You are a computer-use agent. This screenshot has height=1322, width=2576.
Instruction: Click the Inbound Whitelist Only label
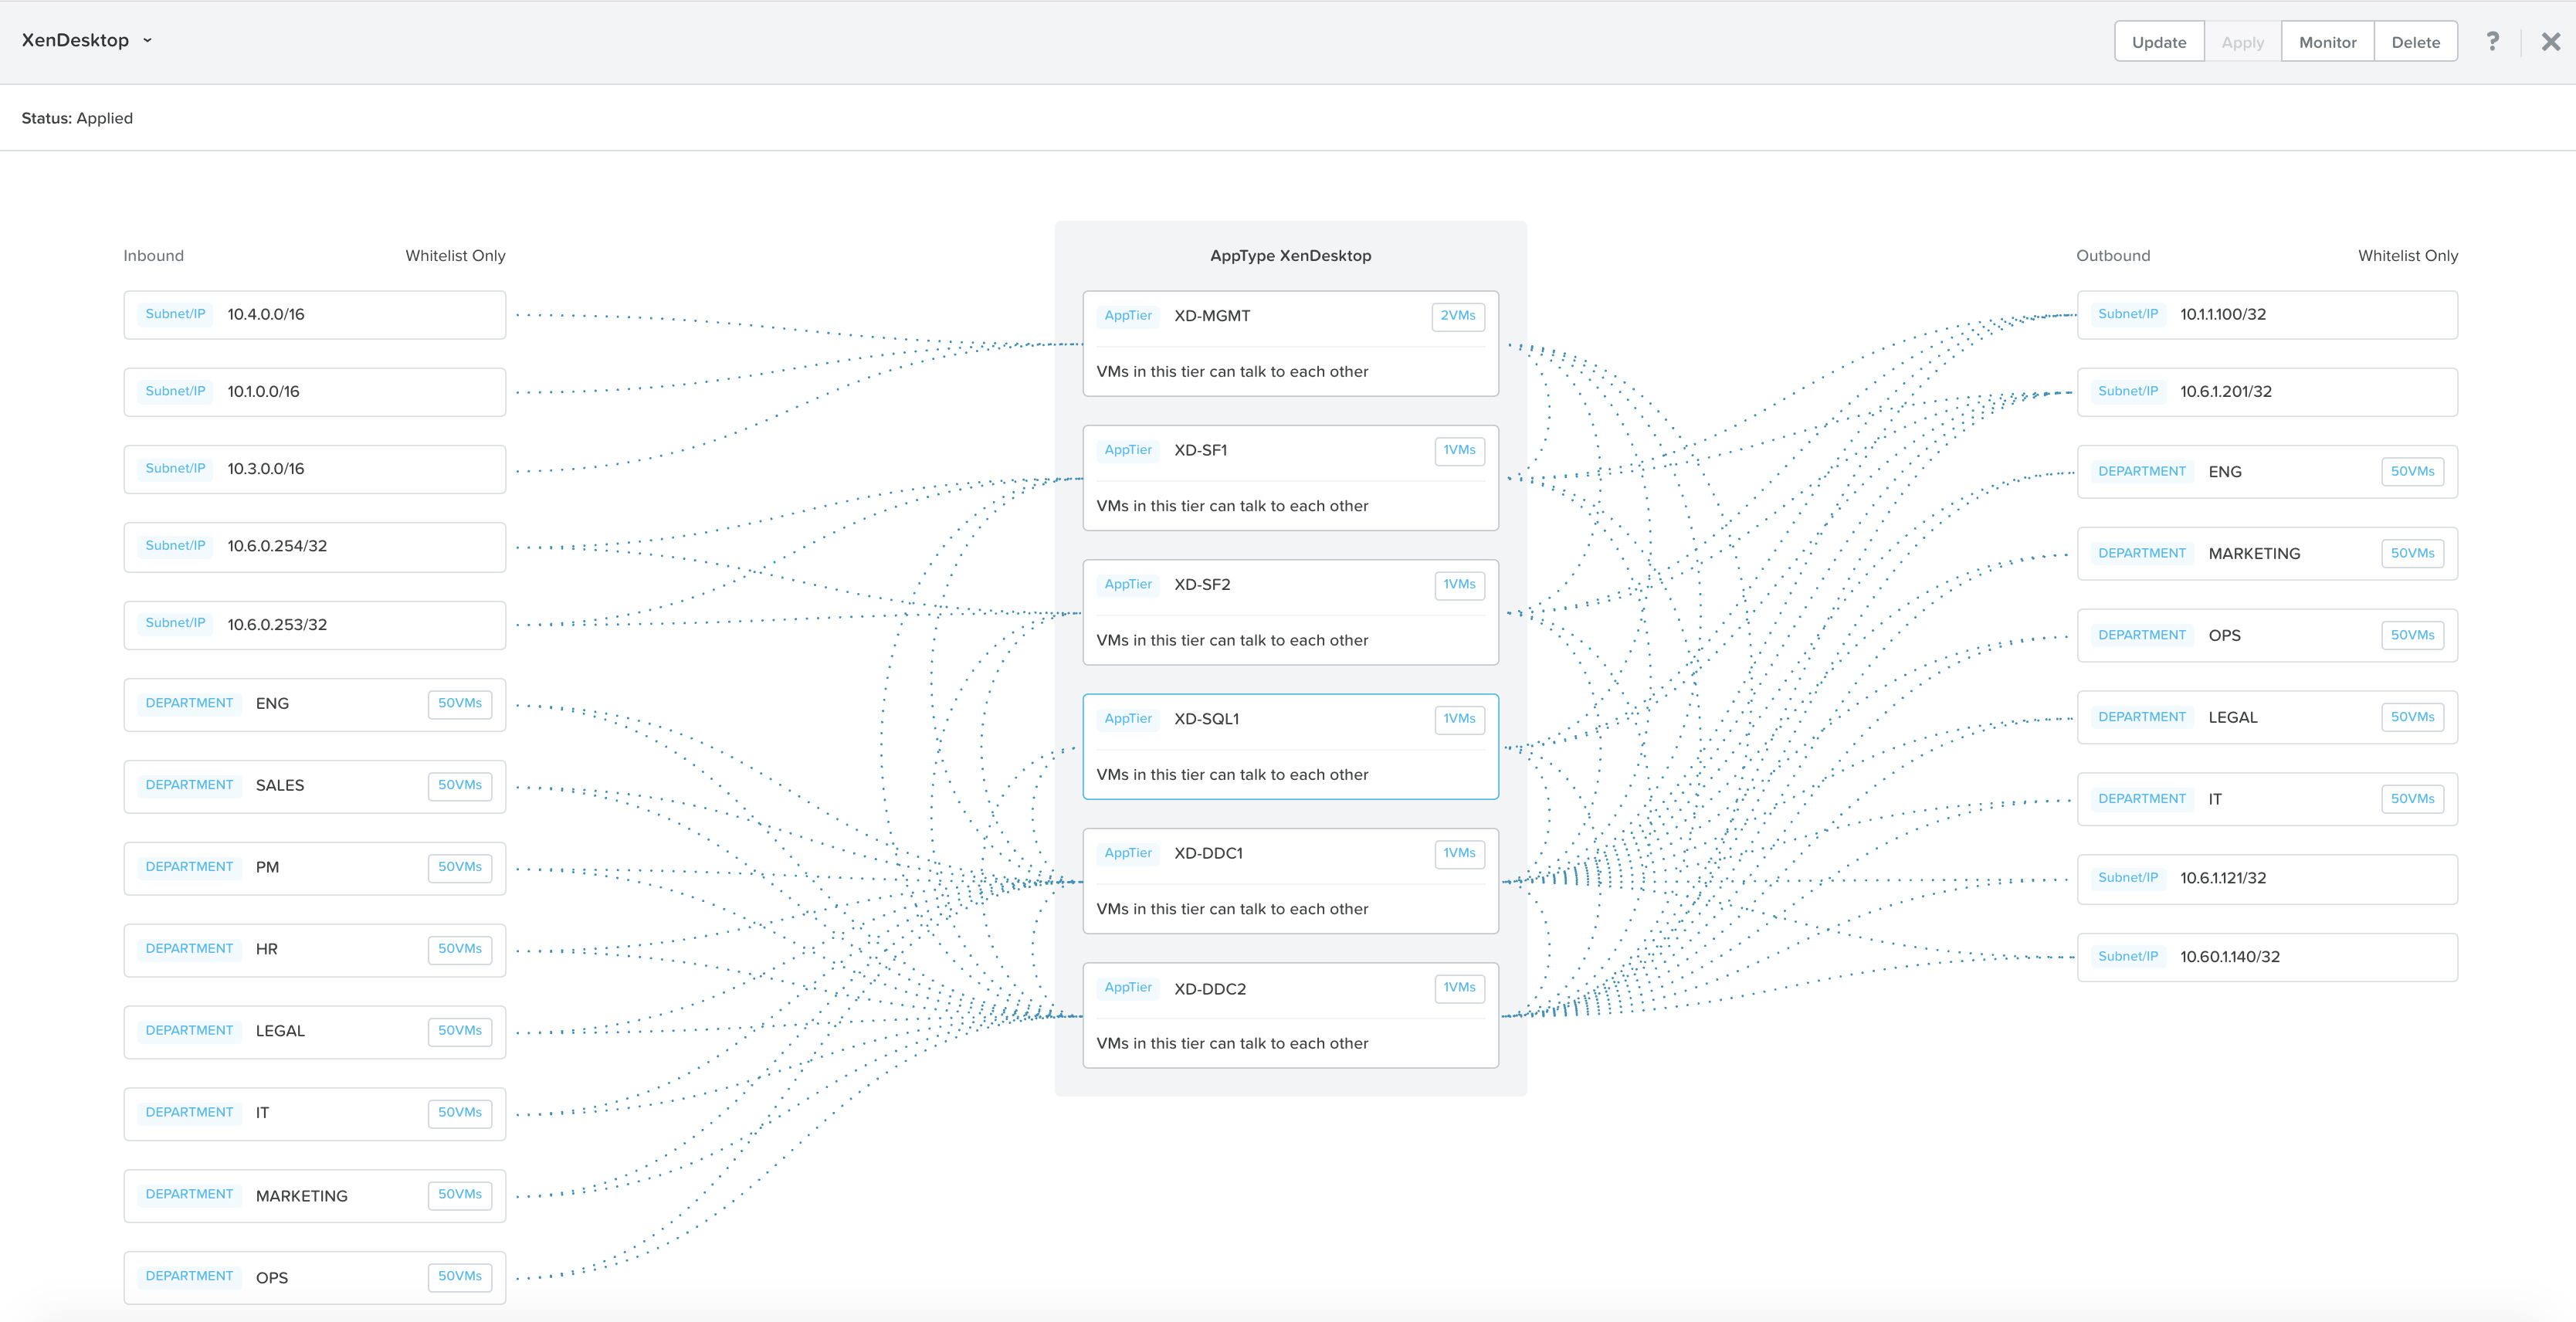coord(455,255)
